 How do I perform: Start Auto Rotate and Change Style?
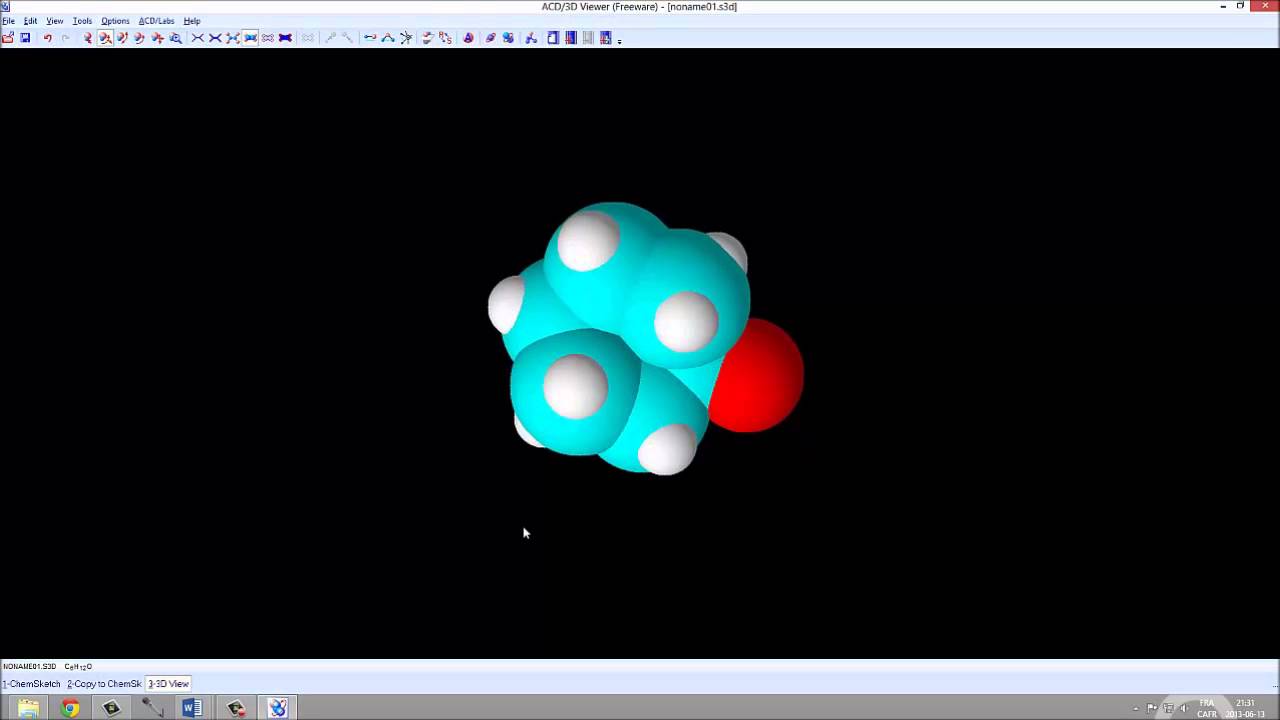[445, 38]
